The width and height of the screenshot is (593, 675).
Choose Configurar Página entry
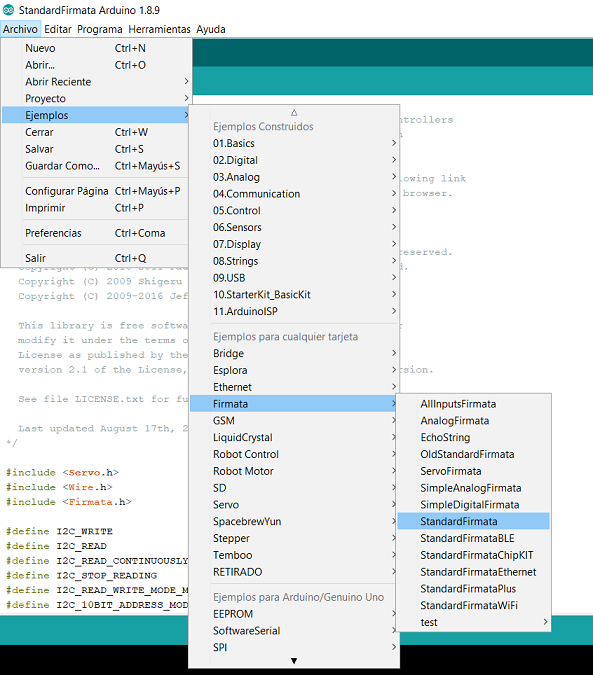(96, 191)
